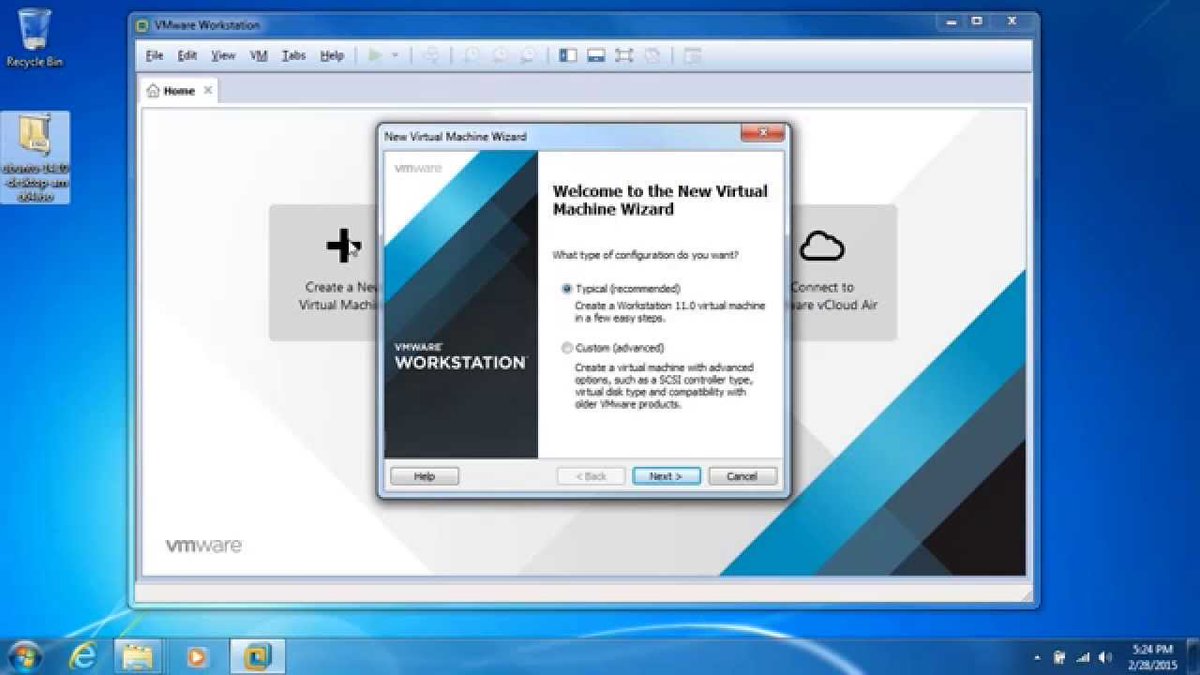This screenshot has width=1200, height=675.
Task: Open the File menu in VMware Workstation
Action: click(x=154, y=56)
